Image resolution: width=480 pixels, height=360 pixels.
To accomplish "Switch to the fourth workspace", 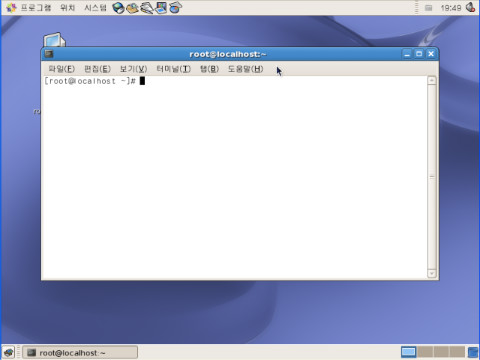I will (x=457, y=352).
